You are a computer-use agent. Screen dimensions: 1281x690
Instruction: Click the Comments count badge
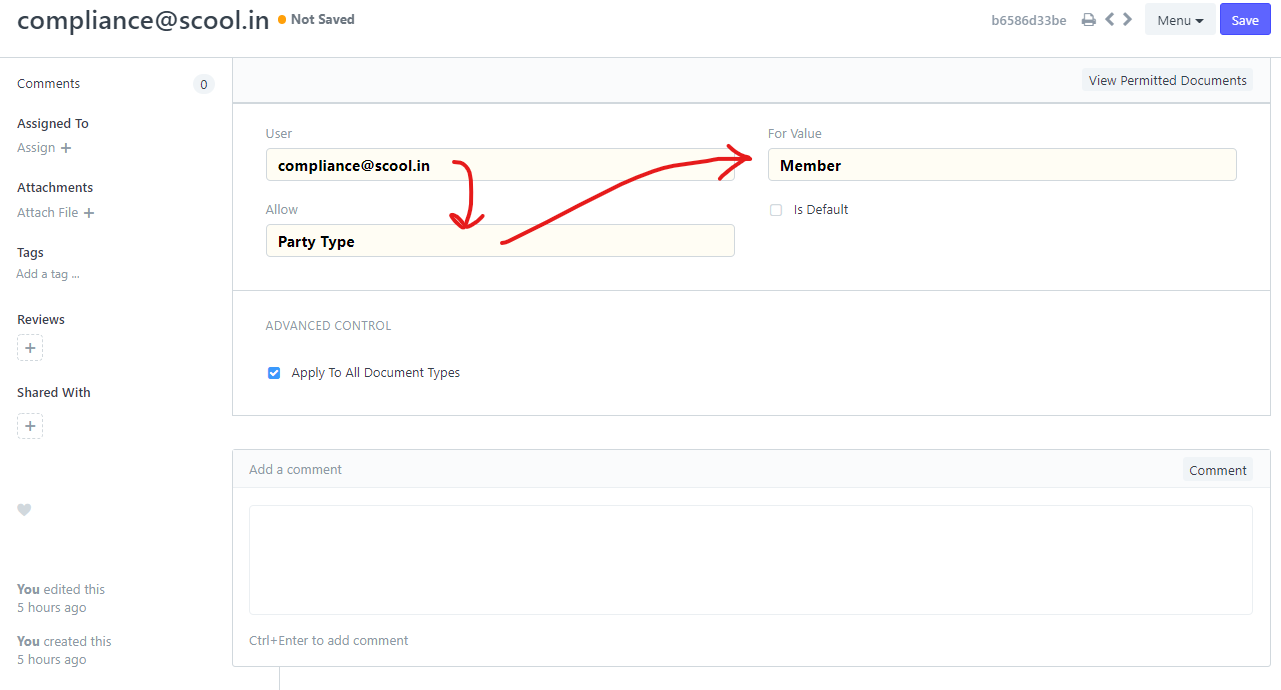click(203, 84)
